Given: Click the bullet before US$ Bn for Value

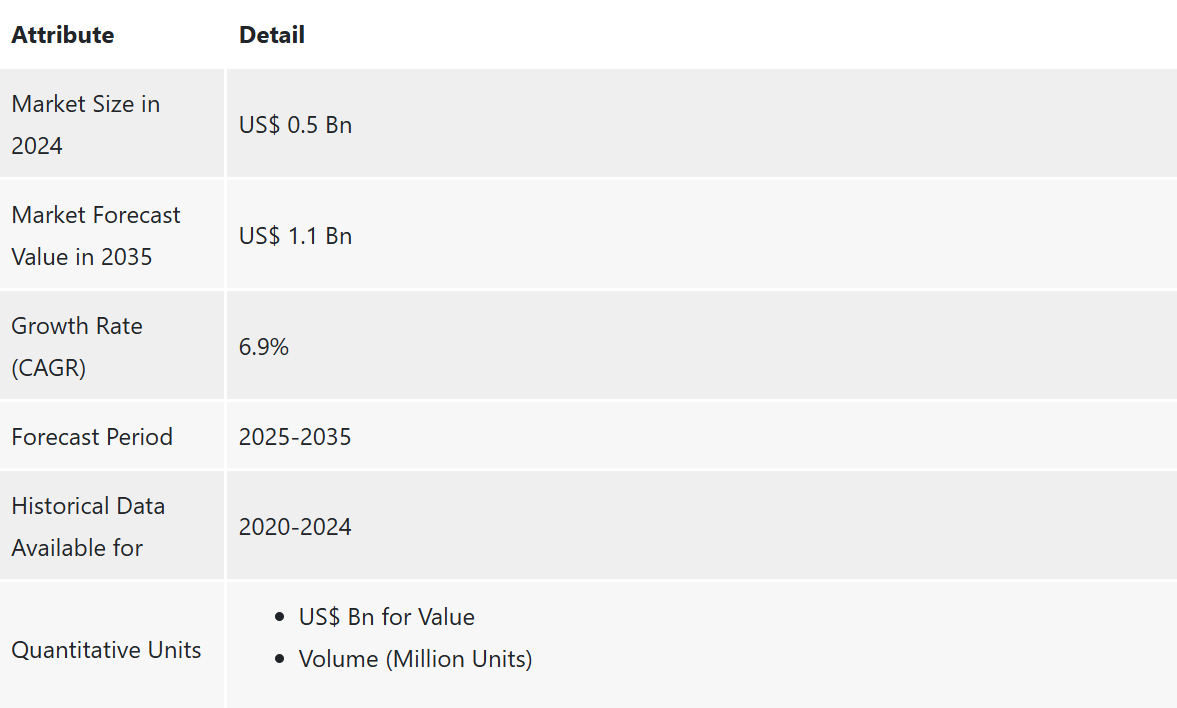Looking at the screenshot, I should coord(280,617).
